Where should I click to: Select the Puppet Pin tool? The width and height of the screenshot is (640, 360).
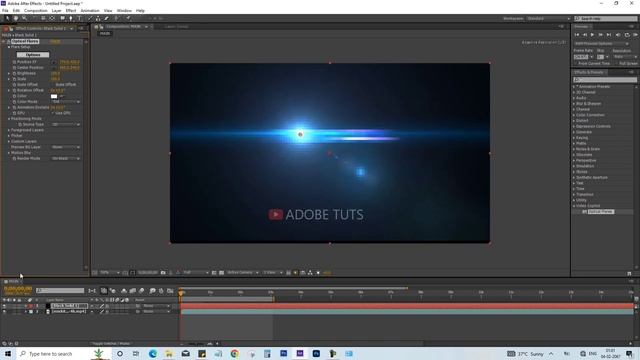128,18
